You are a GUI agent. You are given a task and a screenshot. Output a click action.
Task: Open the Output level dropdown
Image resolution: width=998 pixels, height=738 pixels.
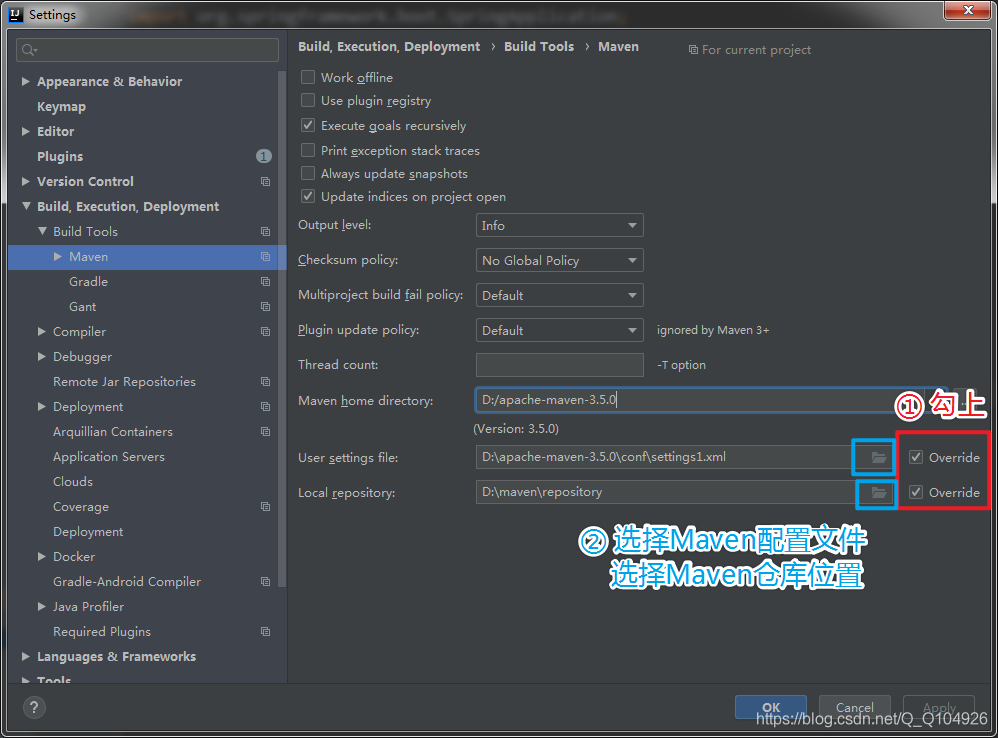point(559,225)
